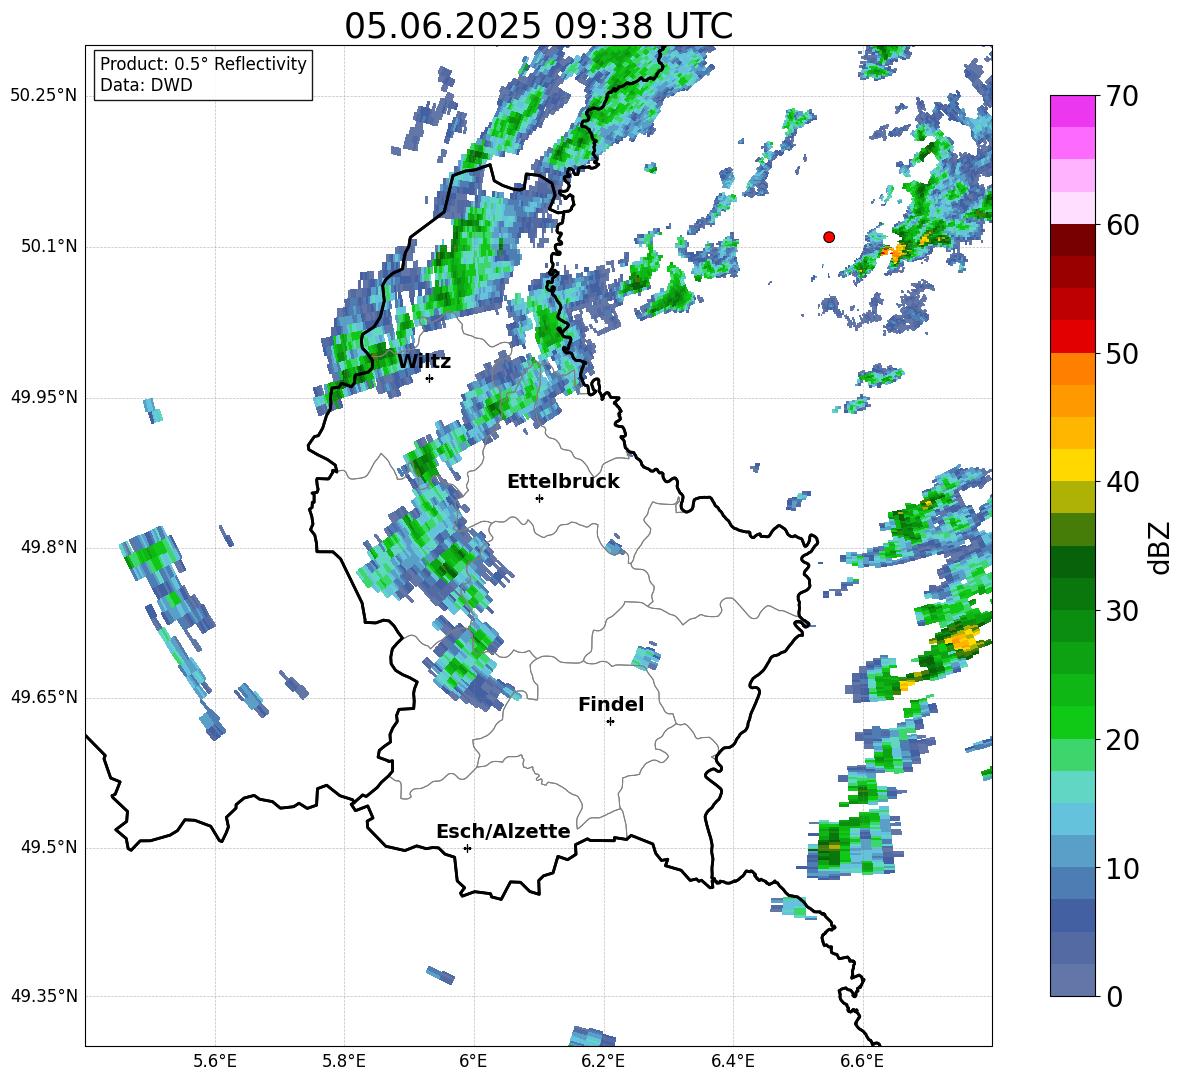Click the 6°E longitude label

[473, 1062]
